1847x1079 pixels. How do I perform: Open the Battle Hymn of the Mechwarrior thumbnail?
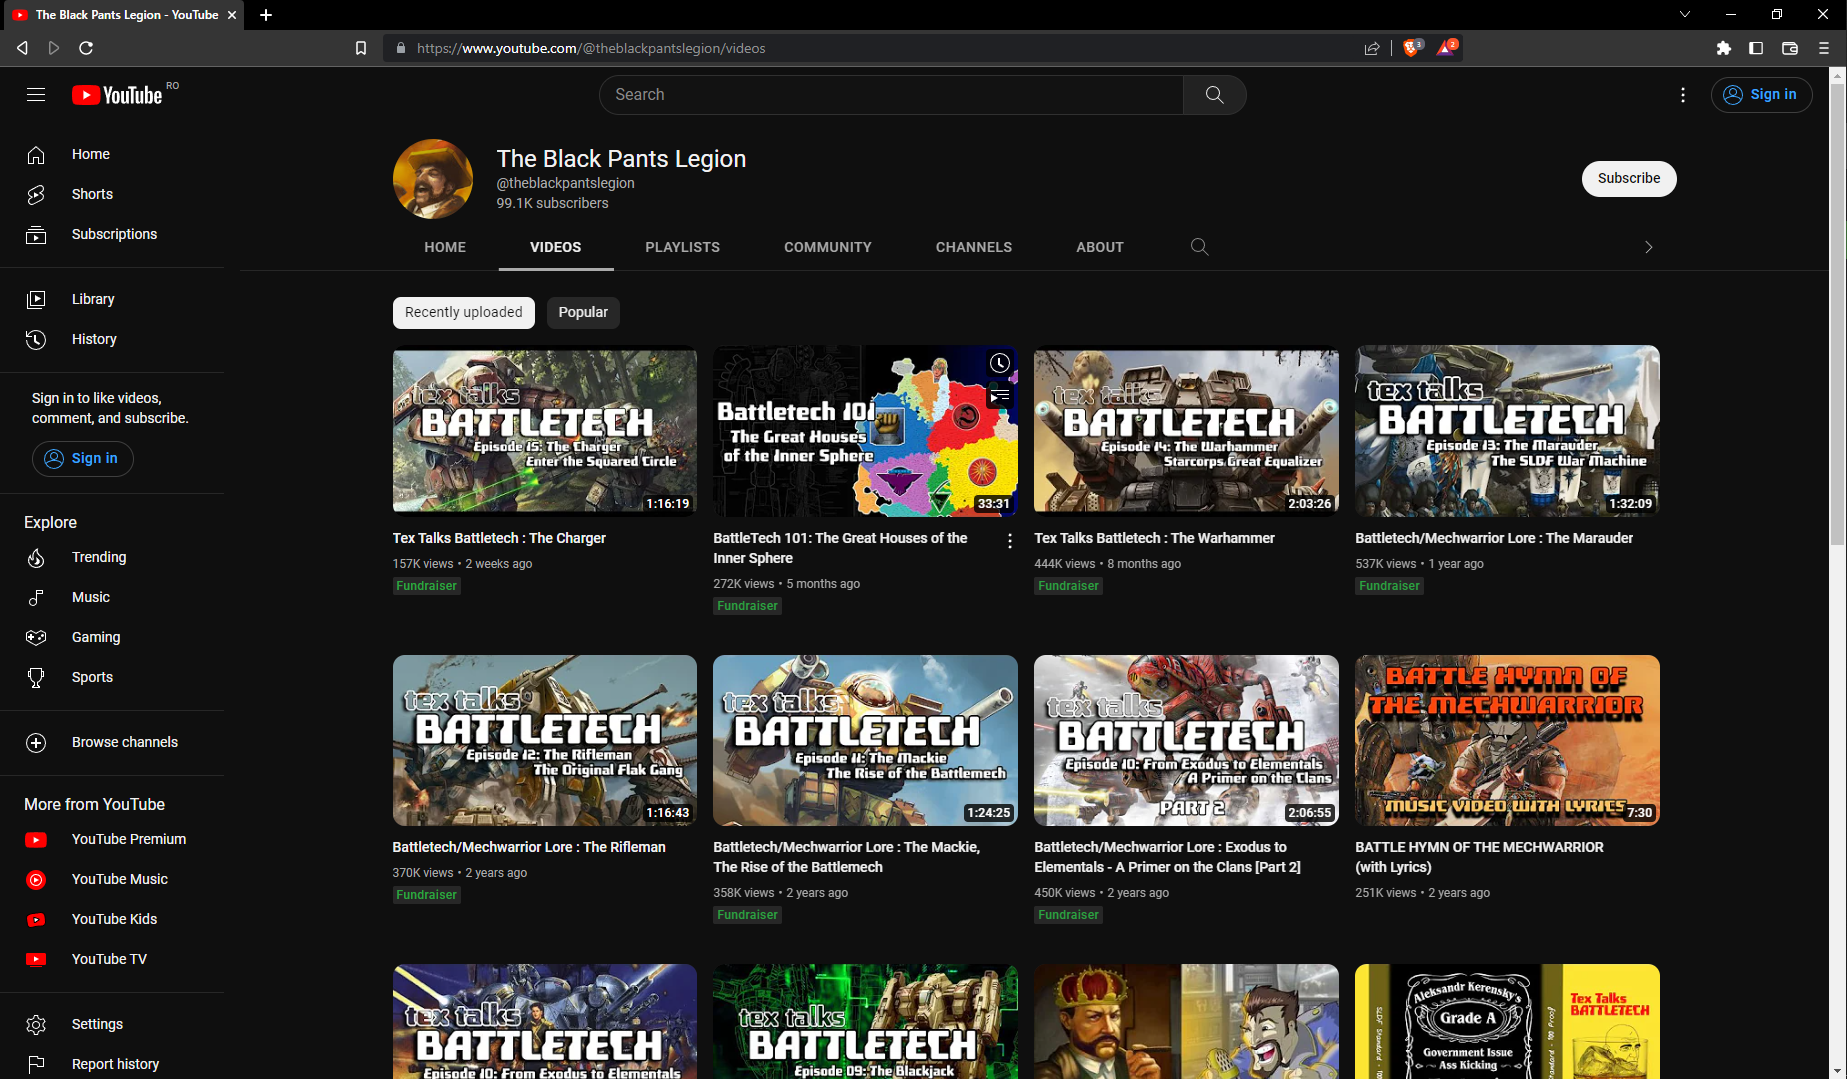click(1507, 740)
